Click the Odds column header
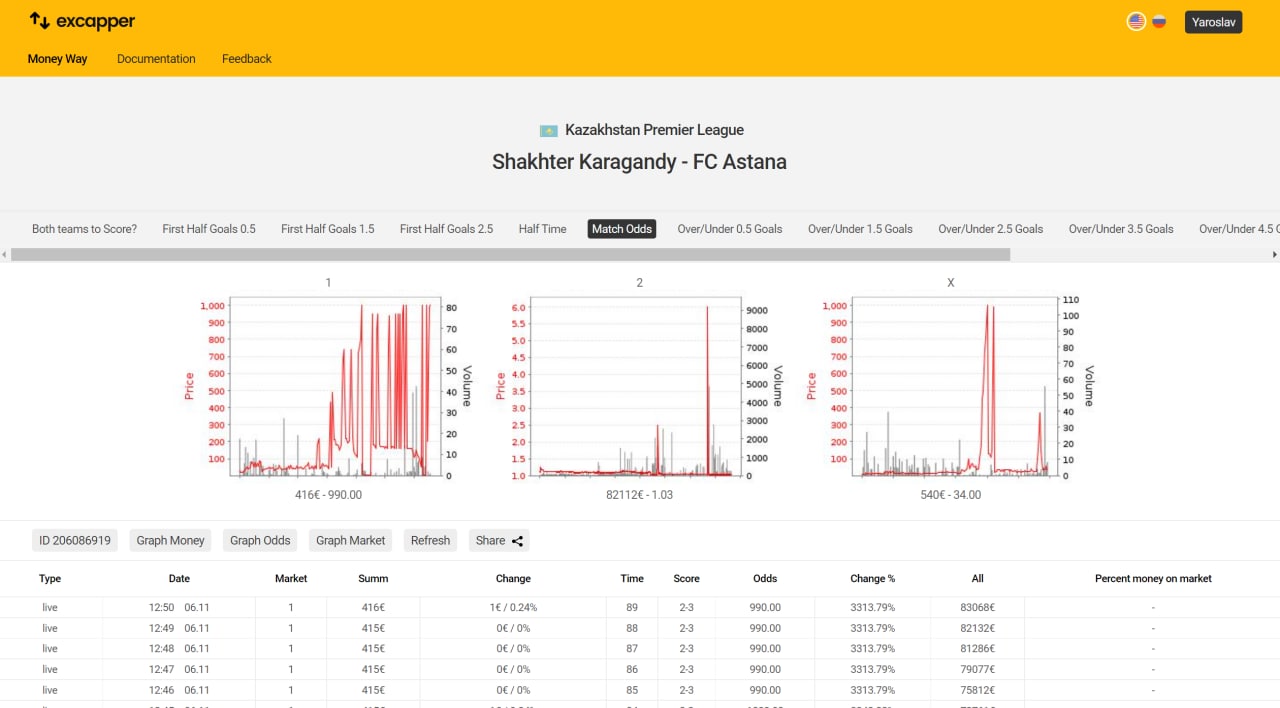This screenshot has height=708, width=1280. (765, 579)
